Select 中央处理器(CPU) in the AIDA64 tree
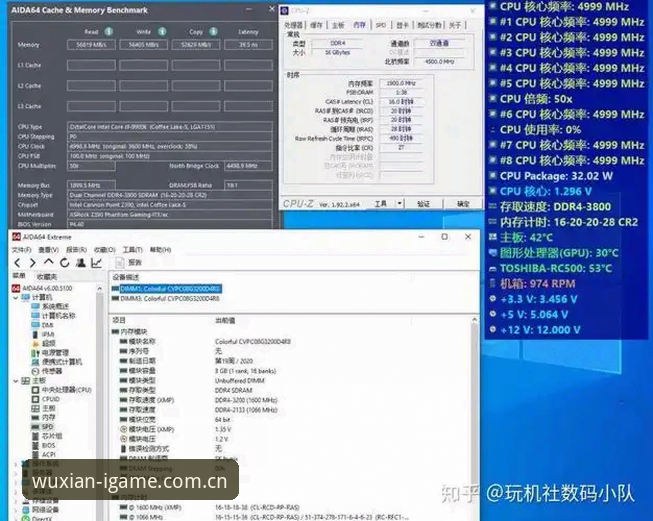Viewport: 653px width, 521px height. click(62, 390)
